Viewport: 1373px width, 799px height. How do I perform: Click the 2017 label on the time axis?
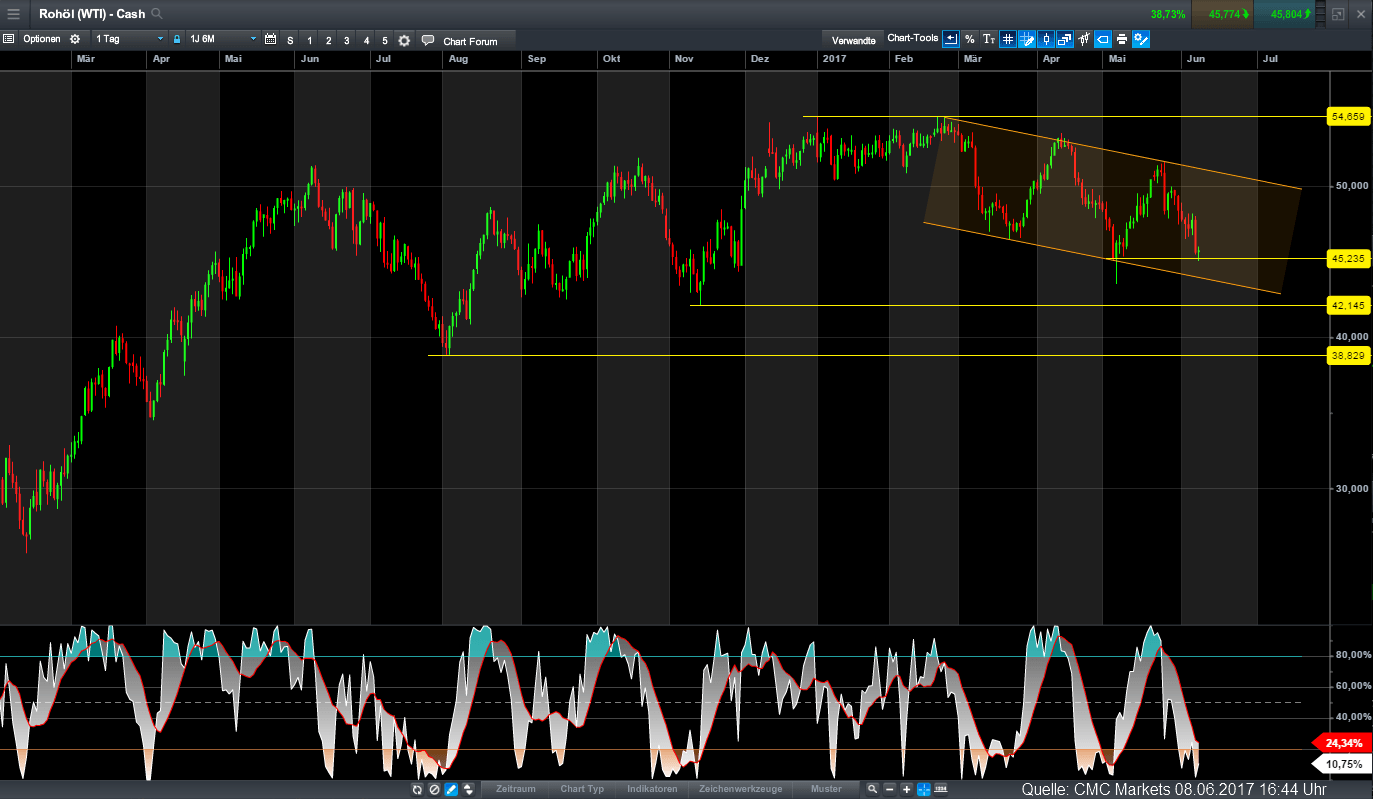tap(835, 59)
